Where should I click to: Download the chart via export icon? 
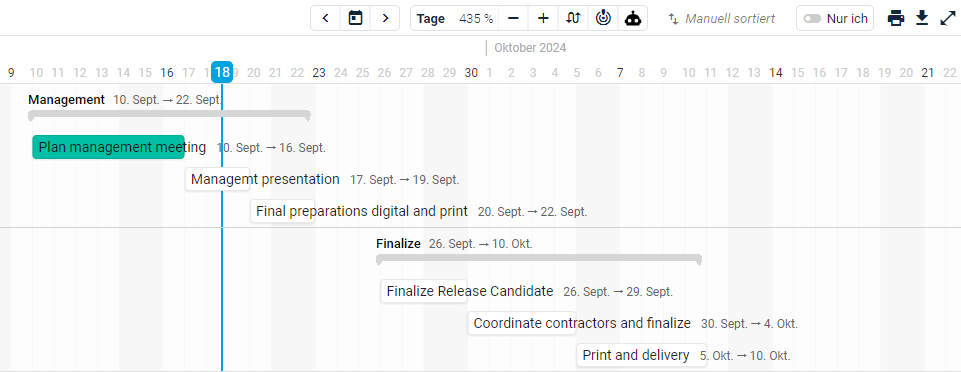coord(922,18)
